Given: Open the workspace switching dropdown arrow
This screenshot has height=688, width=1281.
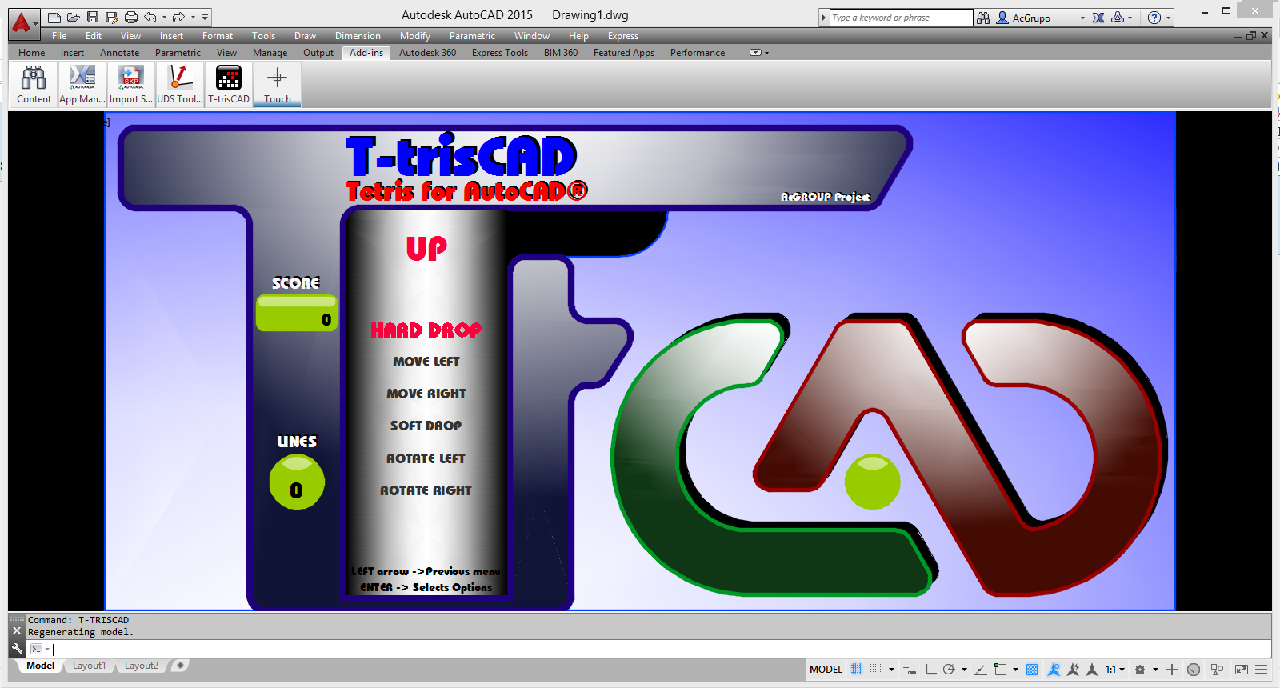Looking at the screenshot, I should (x=1155, y=669).
